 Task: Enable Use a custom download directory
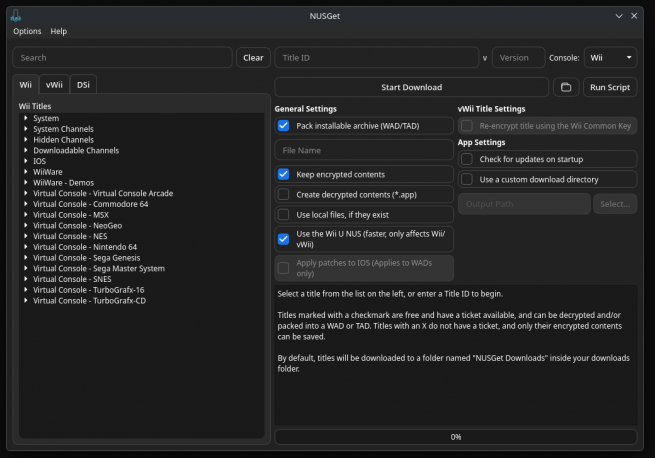click(x=467, y=179)
